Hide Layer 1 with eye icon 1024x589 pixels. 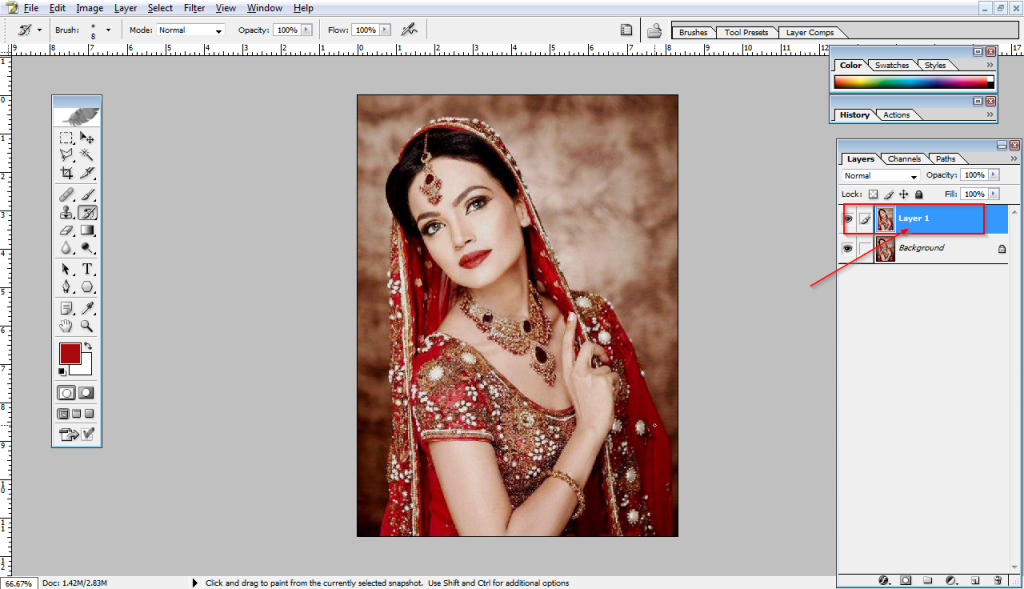coord(848,219)
